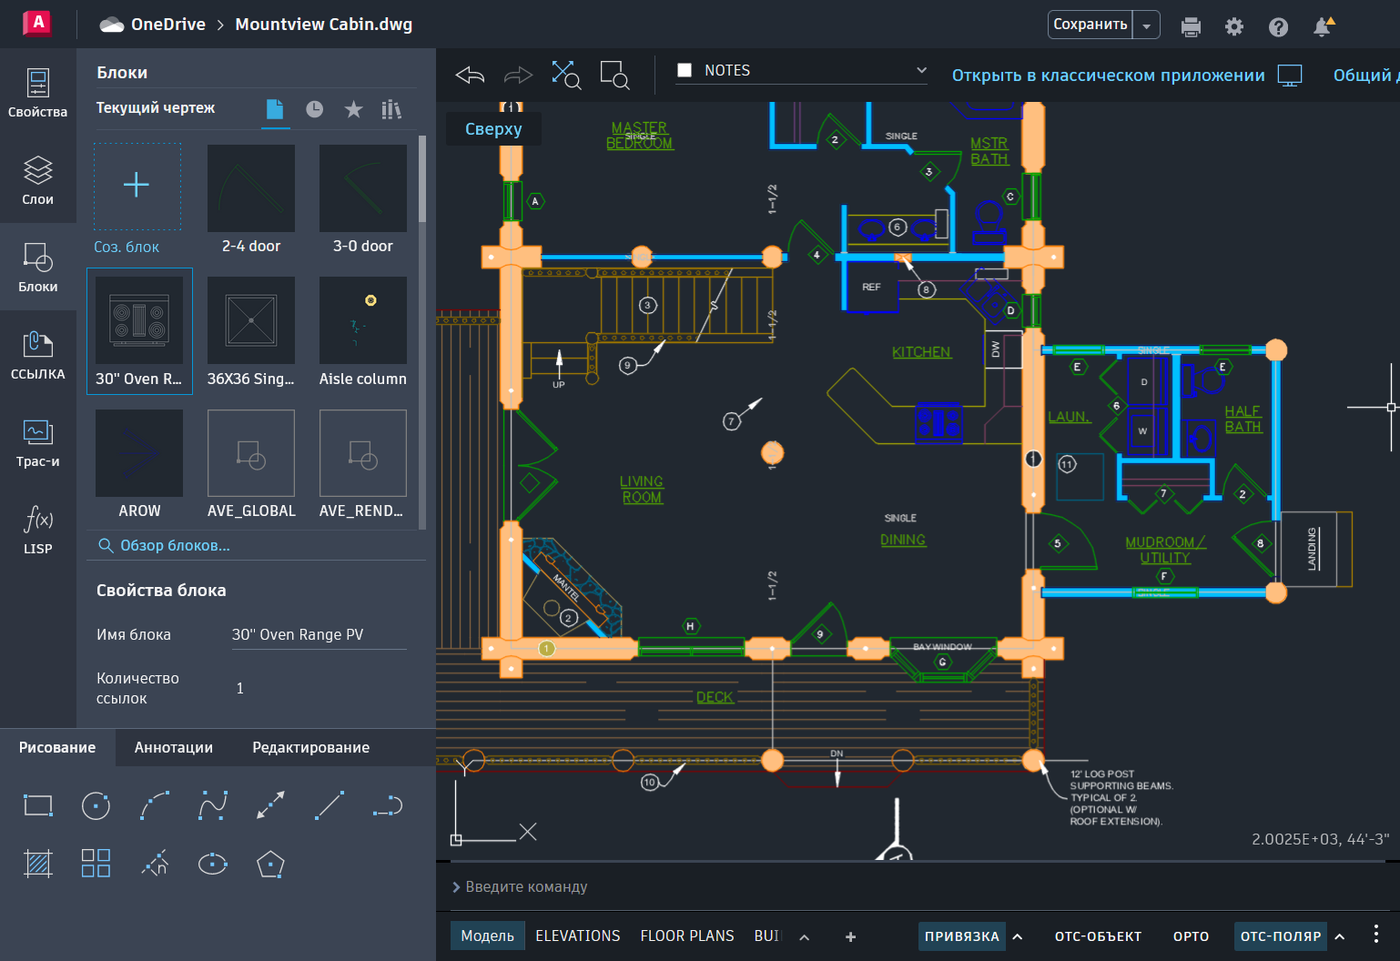Open the status bar more options menu
Viewport: 1400px width, 961px height.
[x=1376, y=934]
